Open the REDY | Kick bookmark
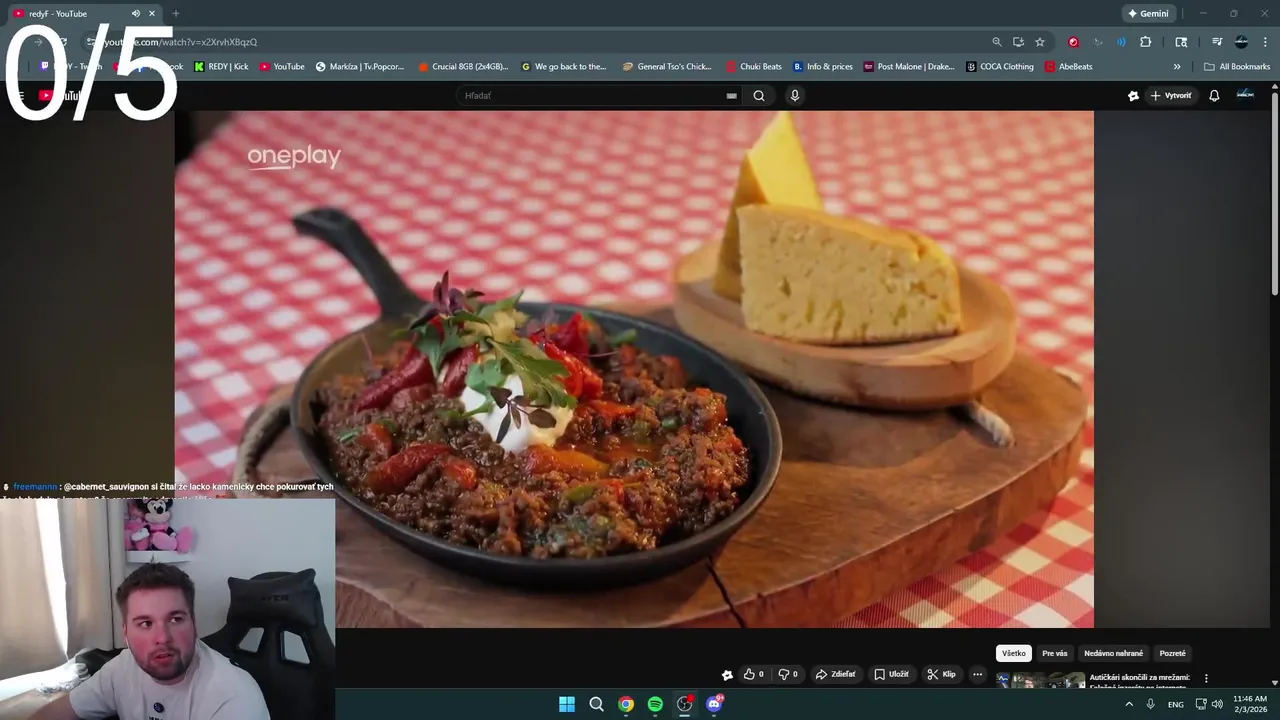1280x720 pixels. pyautogui.click(x=221, y=67)
